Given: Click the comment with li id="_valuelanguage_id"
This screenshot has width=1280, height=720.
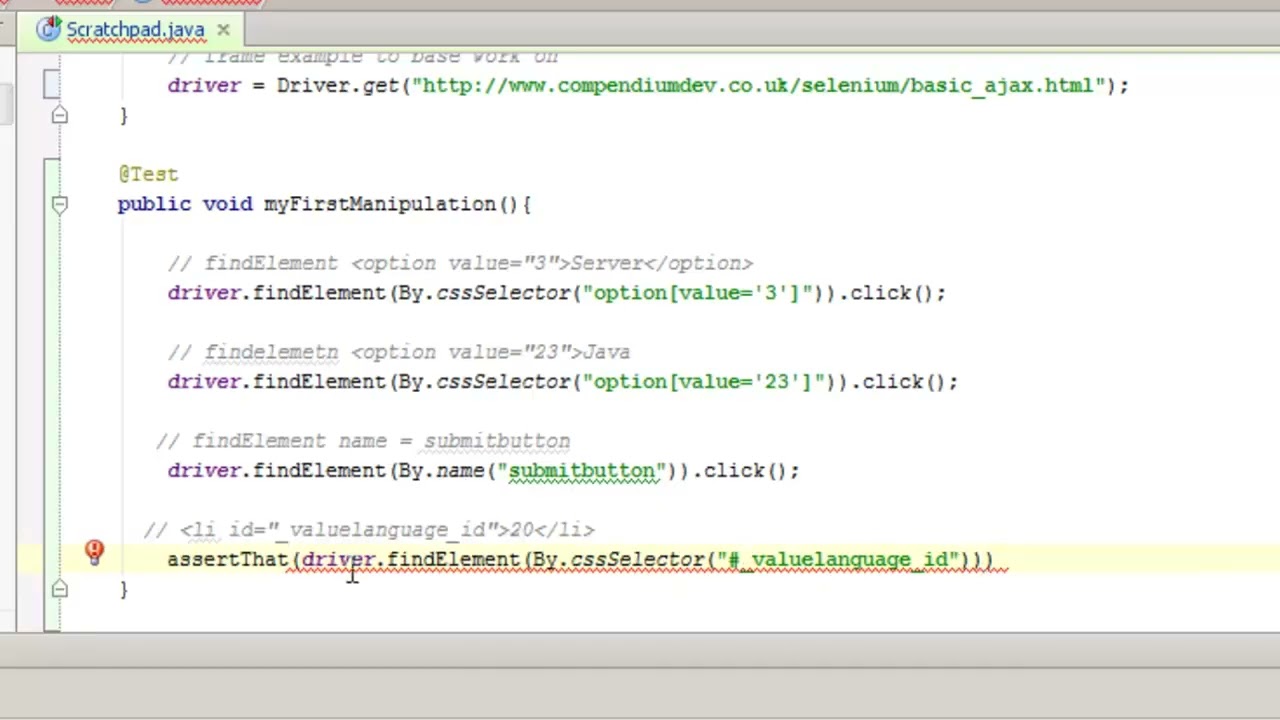Looking at the screenshot, I should 369,530.
